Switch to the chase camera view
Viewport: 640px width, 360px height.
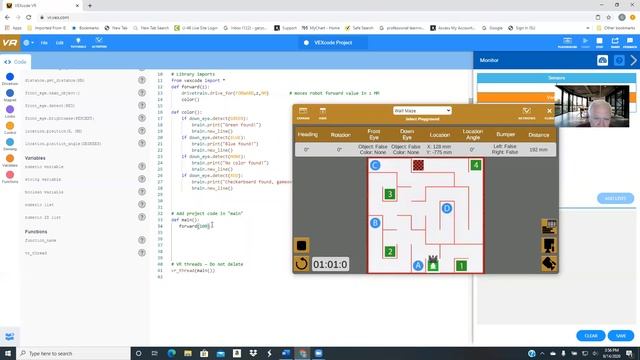[x=549, y=245]
